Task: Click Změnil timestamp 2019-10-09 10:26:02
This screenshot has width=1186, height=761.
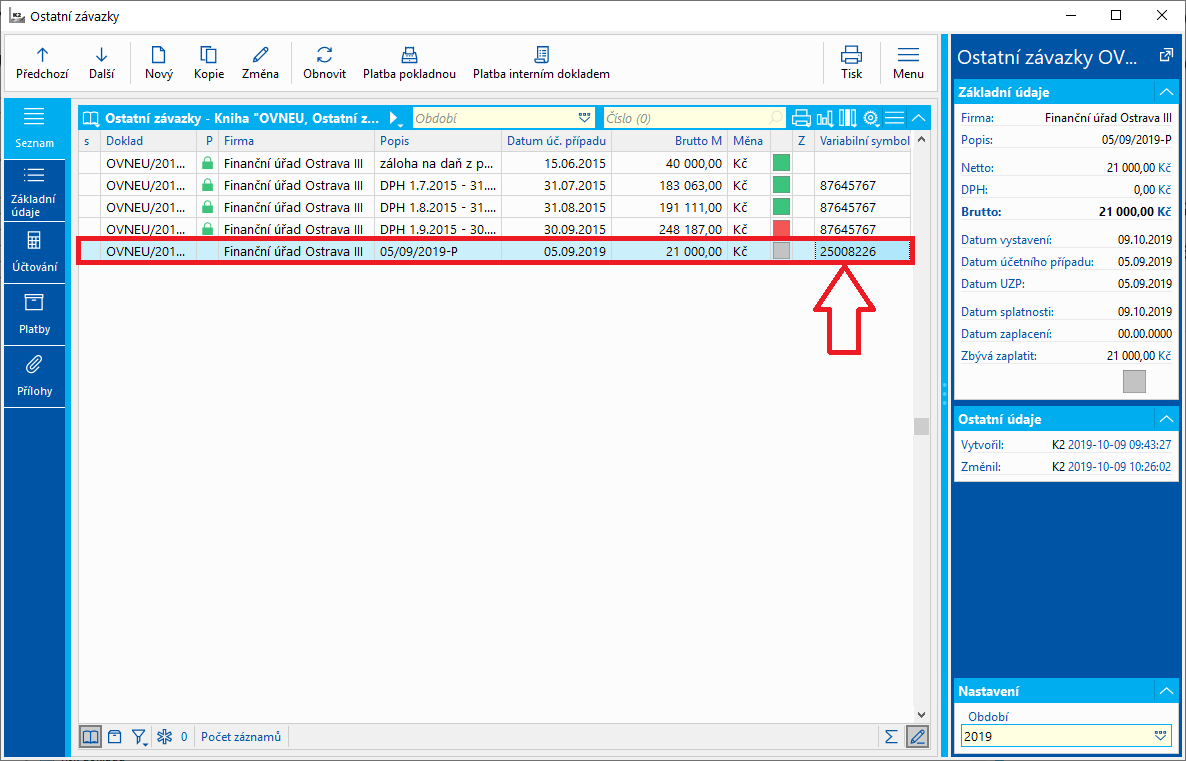Action: [x=1119, y=467]
